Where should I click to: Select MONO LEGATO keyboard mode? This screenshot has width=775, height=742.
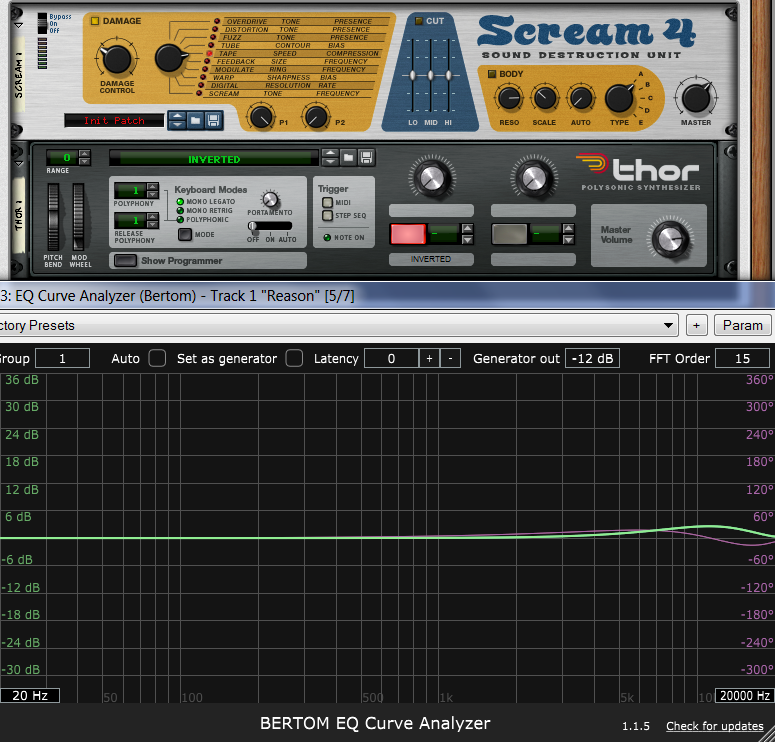tap(180, 202)
